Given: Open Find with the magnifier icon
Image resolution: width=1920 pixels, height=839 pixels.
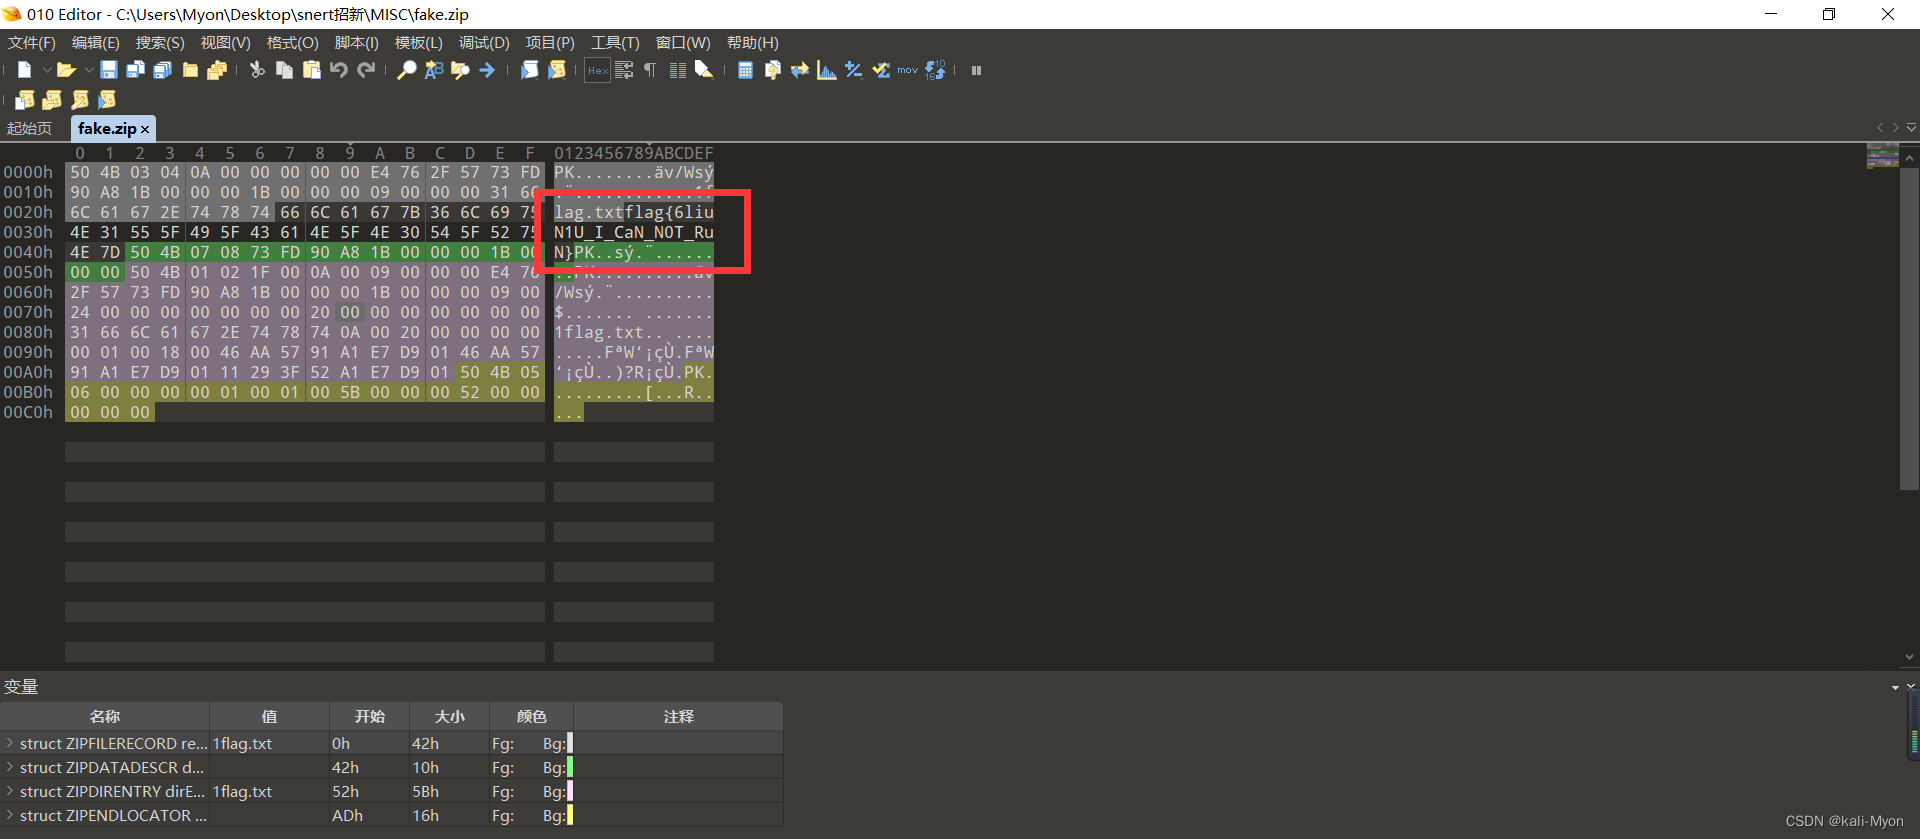Looking at the screenshot, I should [x=406, y=70].
